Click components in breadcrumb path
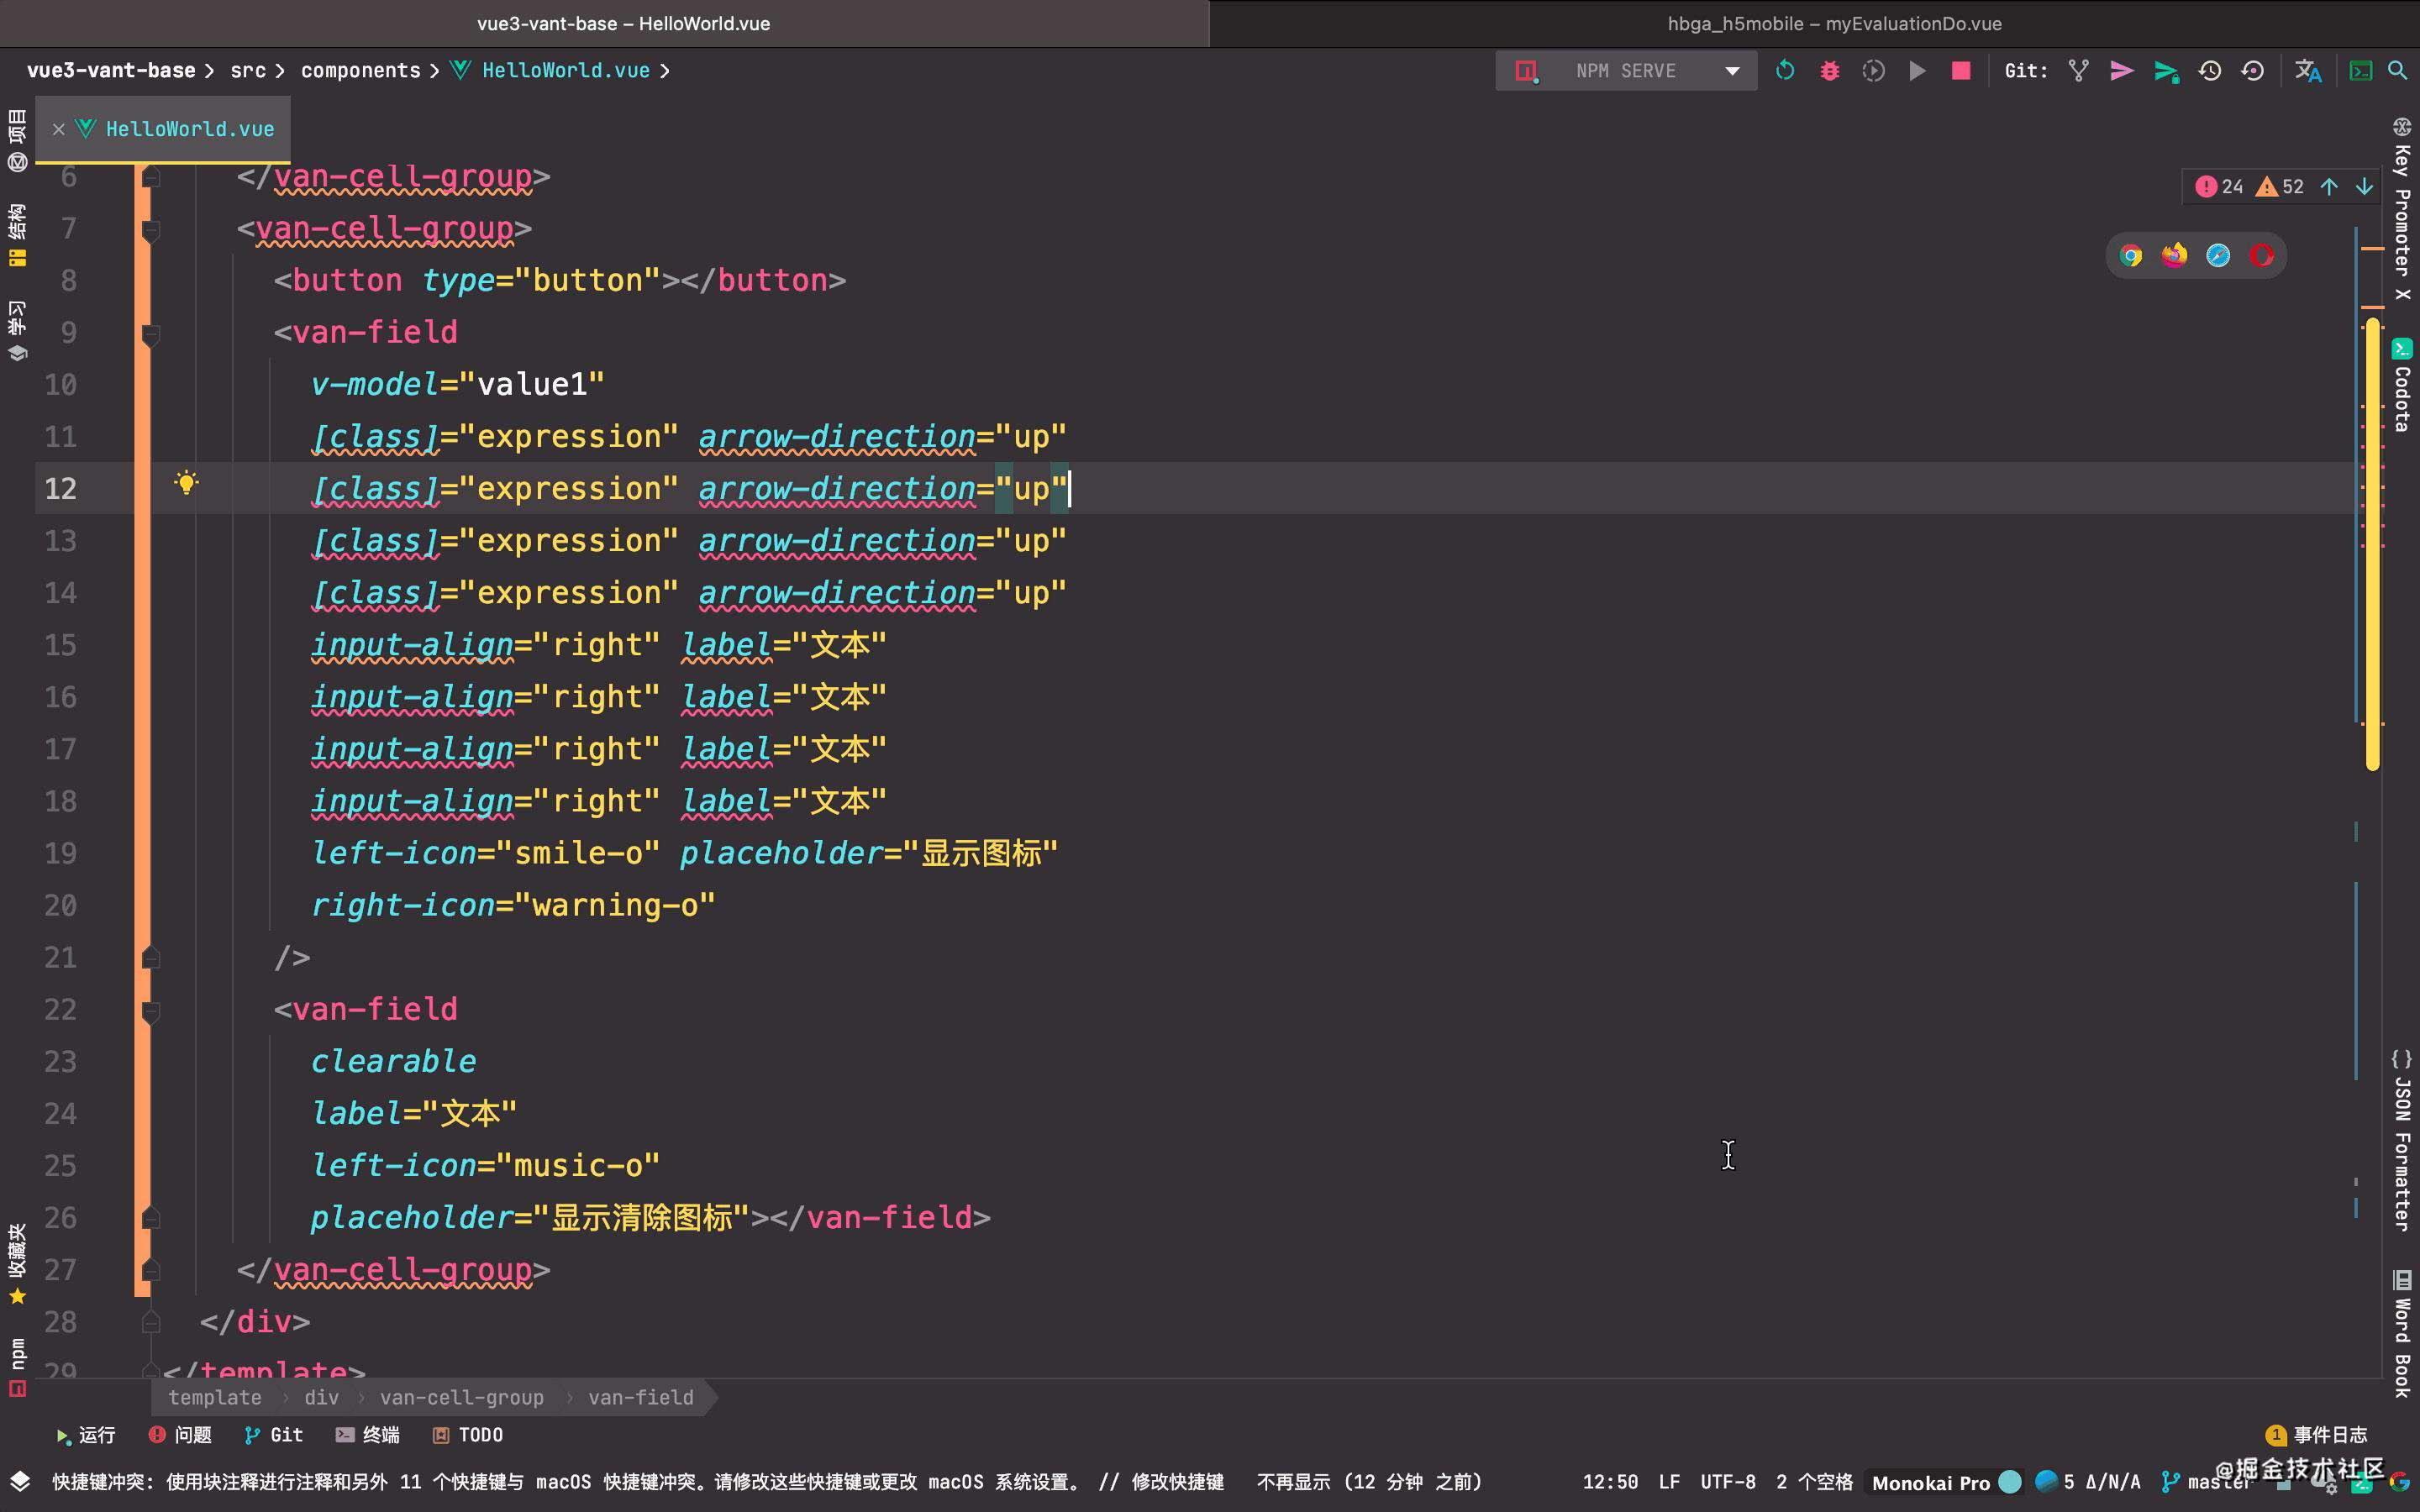2420x1512 pixels. tap(360, 71)
